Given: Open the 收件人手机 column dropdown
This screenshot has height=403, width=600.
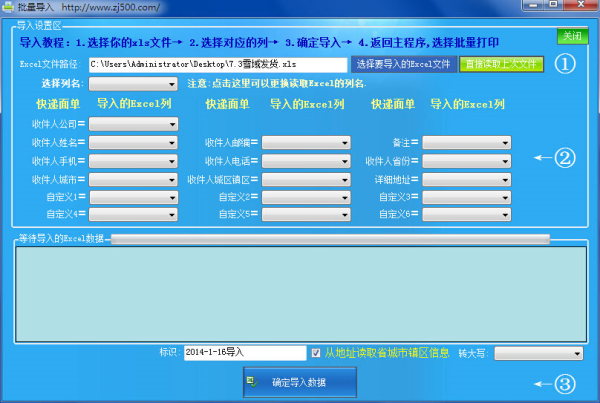Looking at the screenshot, I should click(133, 161).
